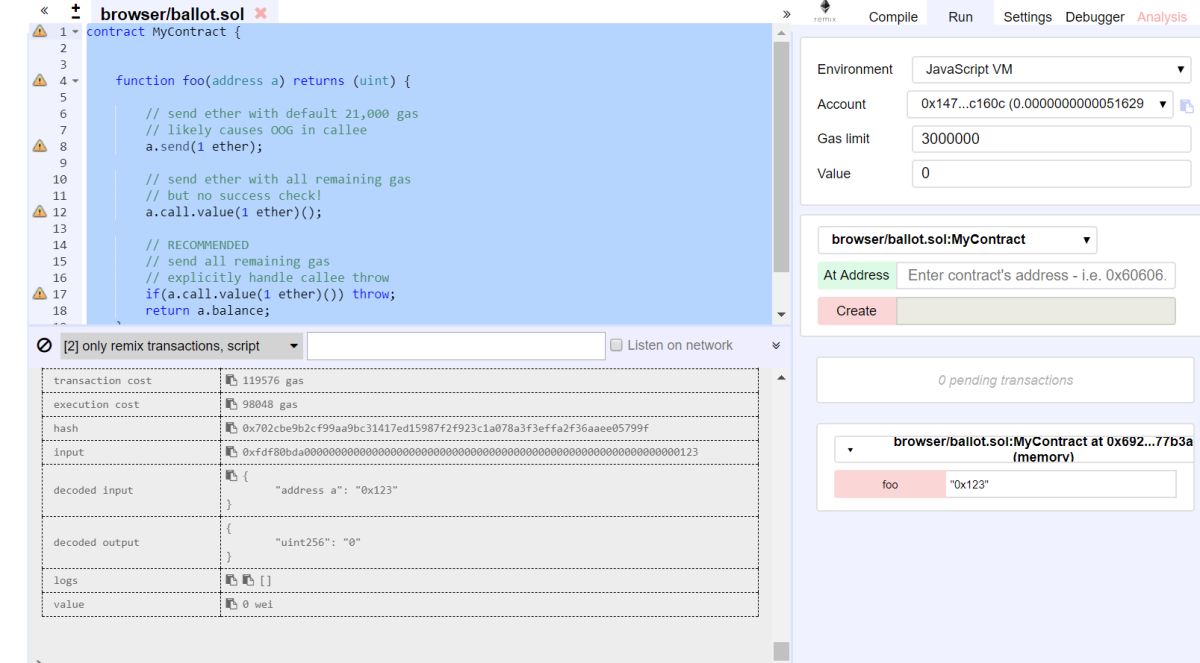Viewport: 1200px width, 663px height.
Task: Clear the terminal with the circle-slash icon
Action: [x=44, y=346]
